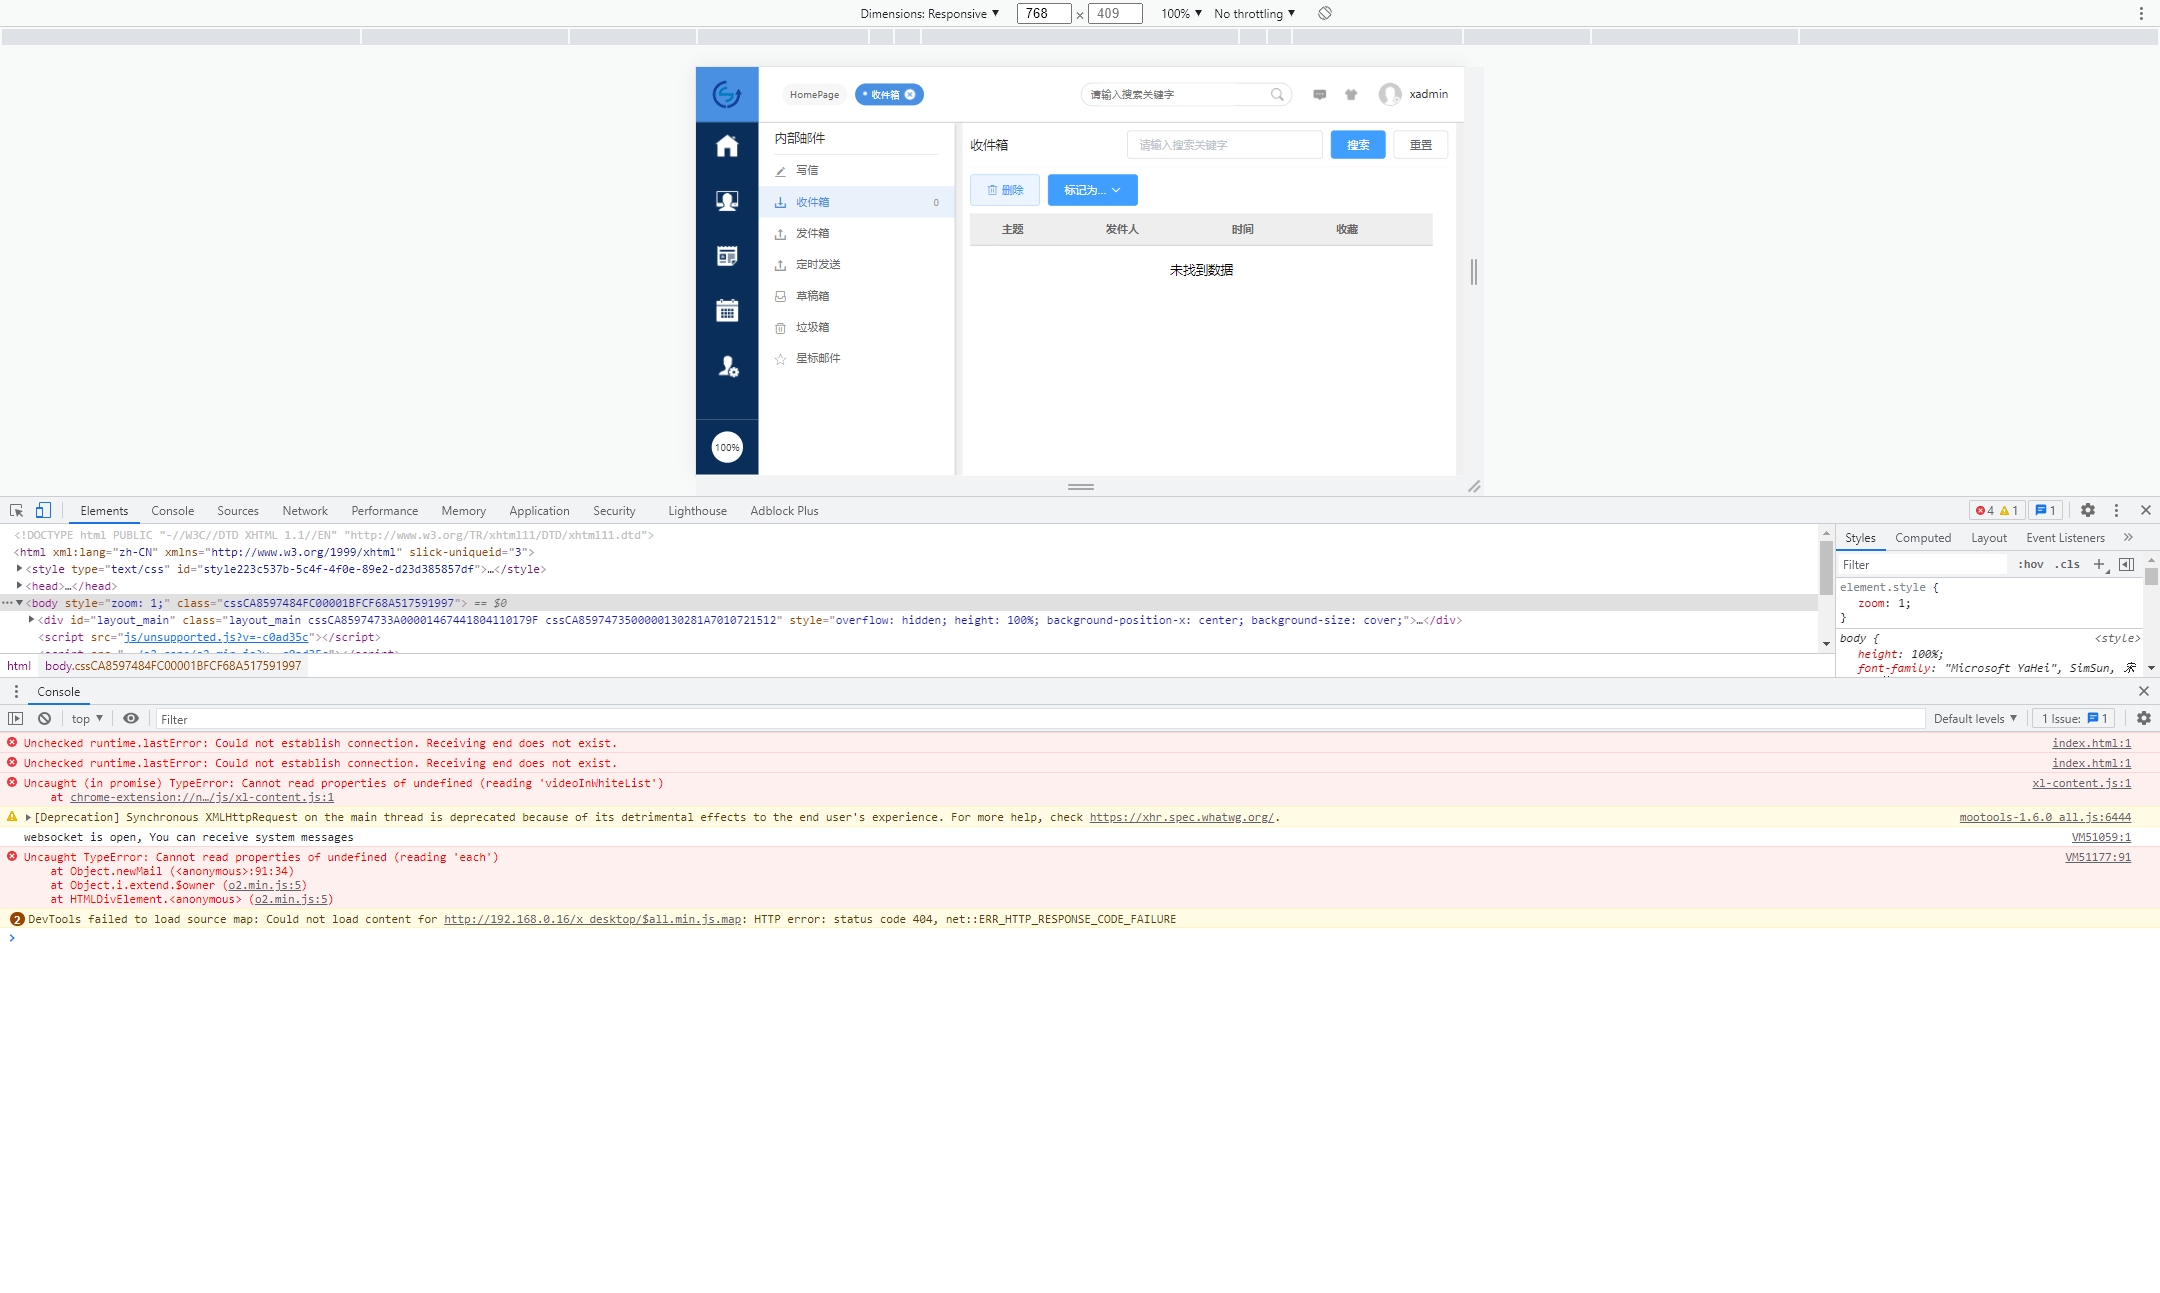This screenshot has width=2160, height=1293.
Task: Toggle device toolbar icon in DevTools
Action: tap(43, 510)
